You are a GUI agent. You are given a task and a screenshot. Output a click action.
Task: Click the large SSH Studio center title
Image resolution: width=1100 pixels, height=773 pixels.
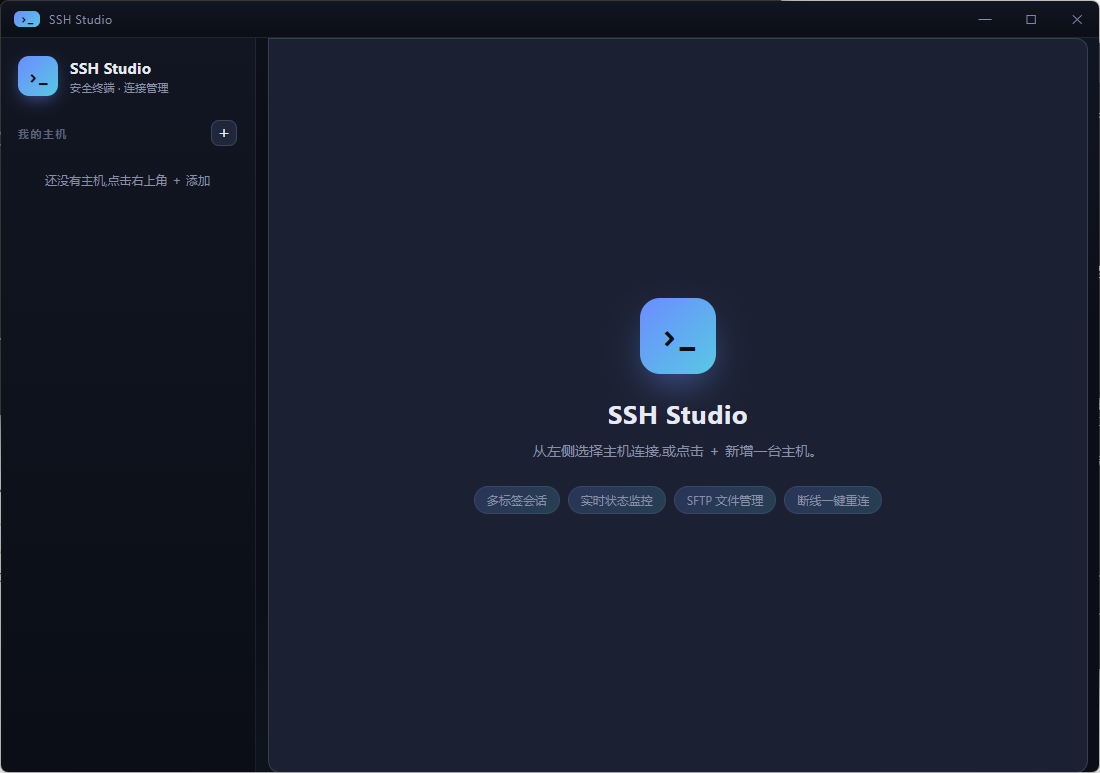(x=678, y=415)
